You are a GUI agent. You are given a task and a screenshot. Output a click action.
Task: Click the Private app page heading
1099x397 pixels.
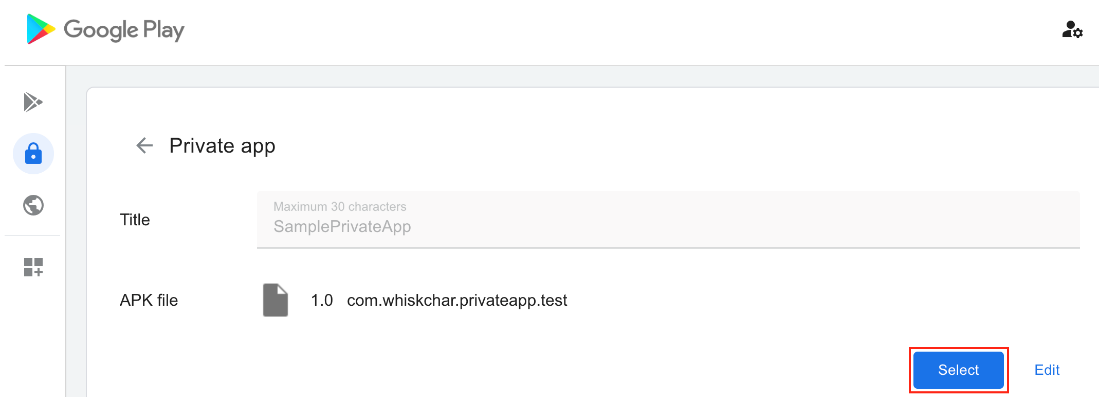(x=222, y=146)
